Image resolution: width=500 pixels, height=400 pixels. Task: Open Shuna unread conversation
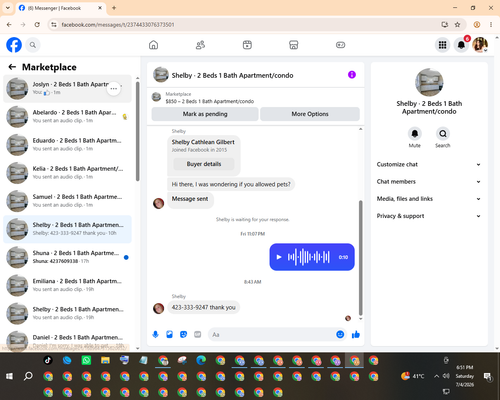(x=67, y=257)
